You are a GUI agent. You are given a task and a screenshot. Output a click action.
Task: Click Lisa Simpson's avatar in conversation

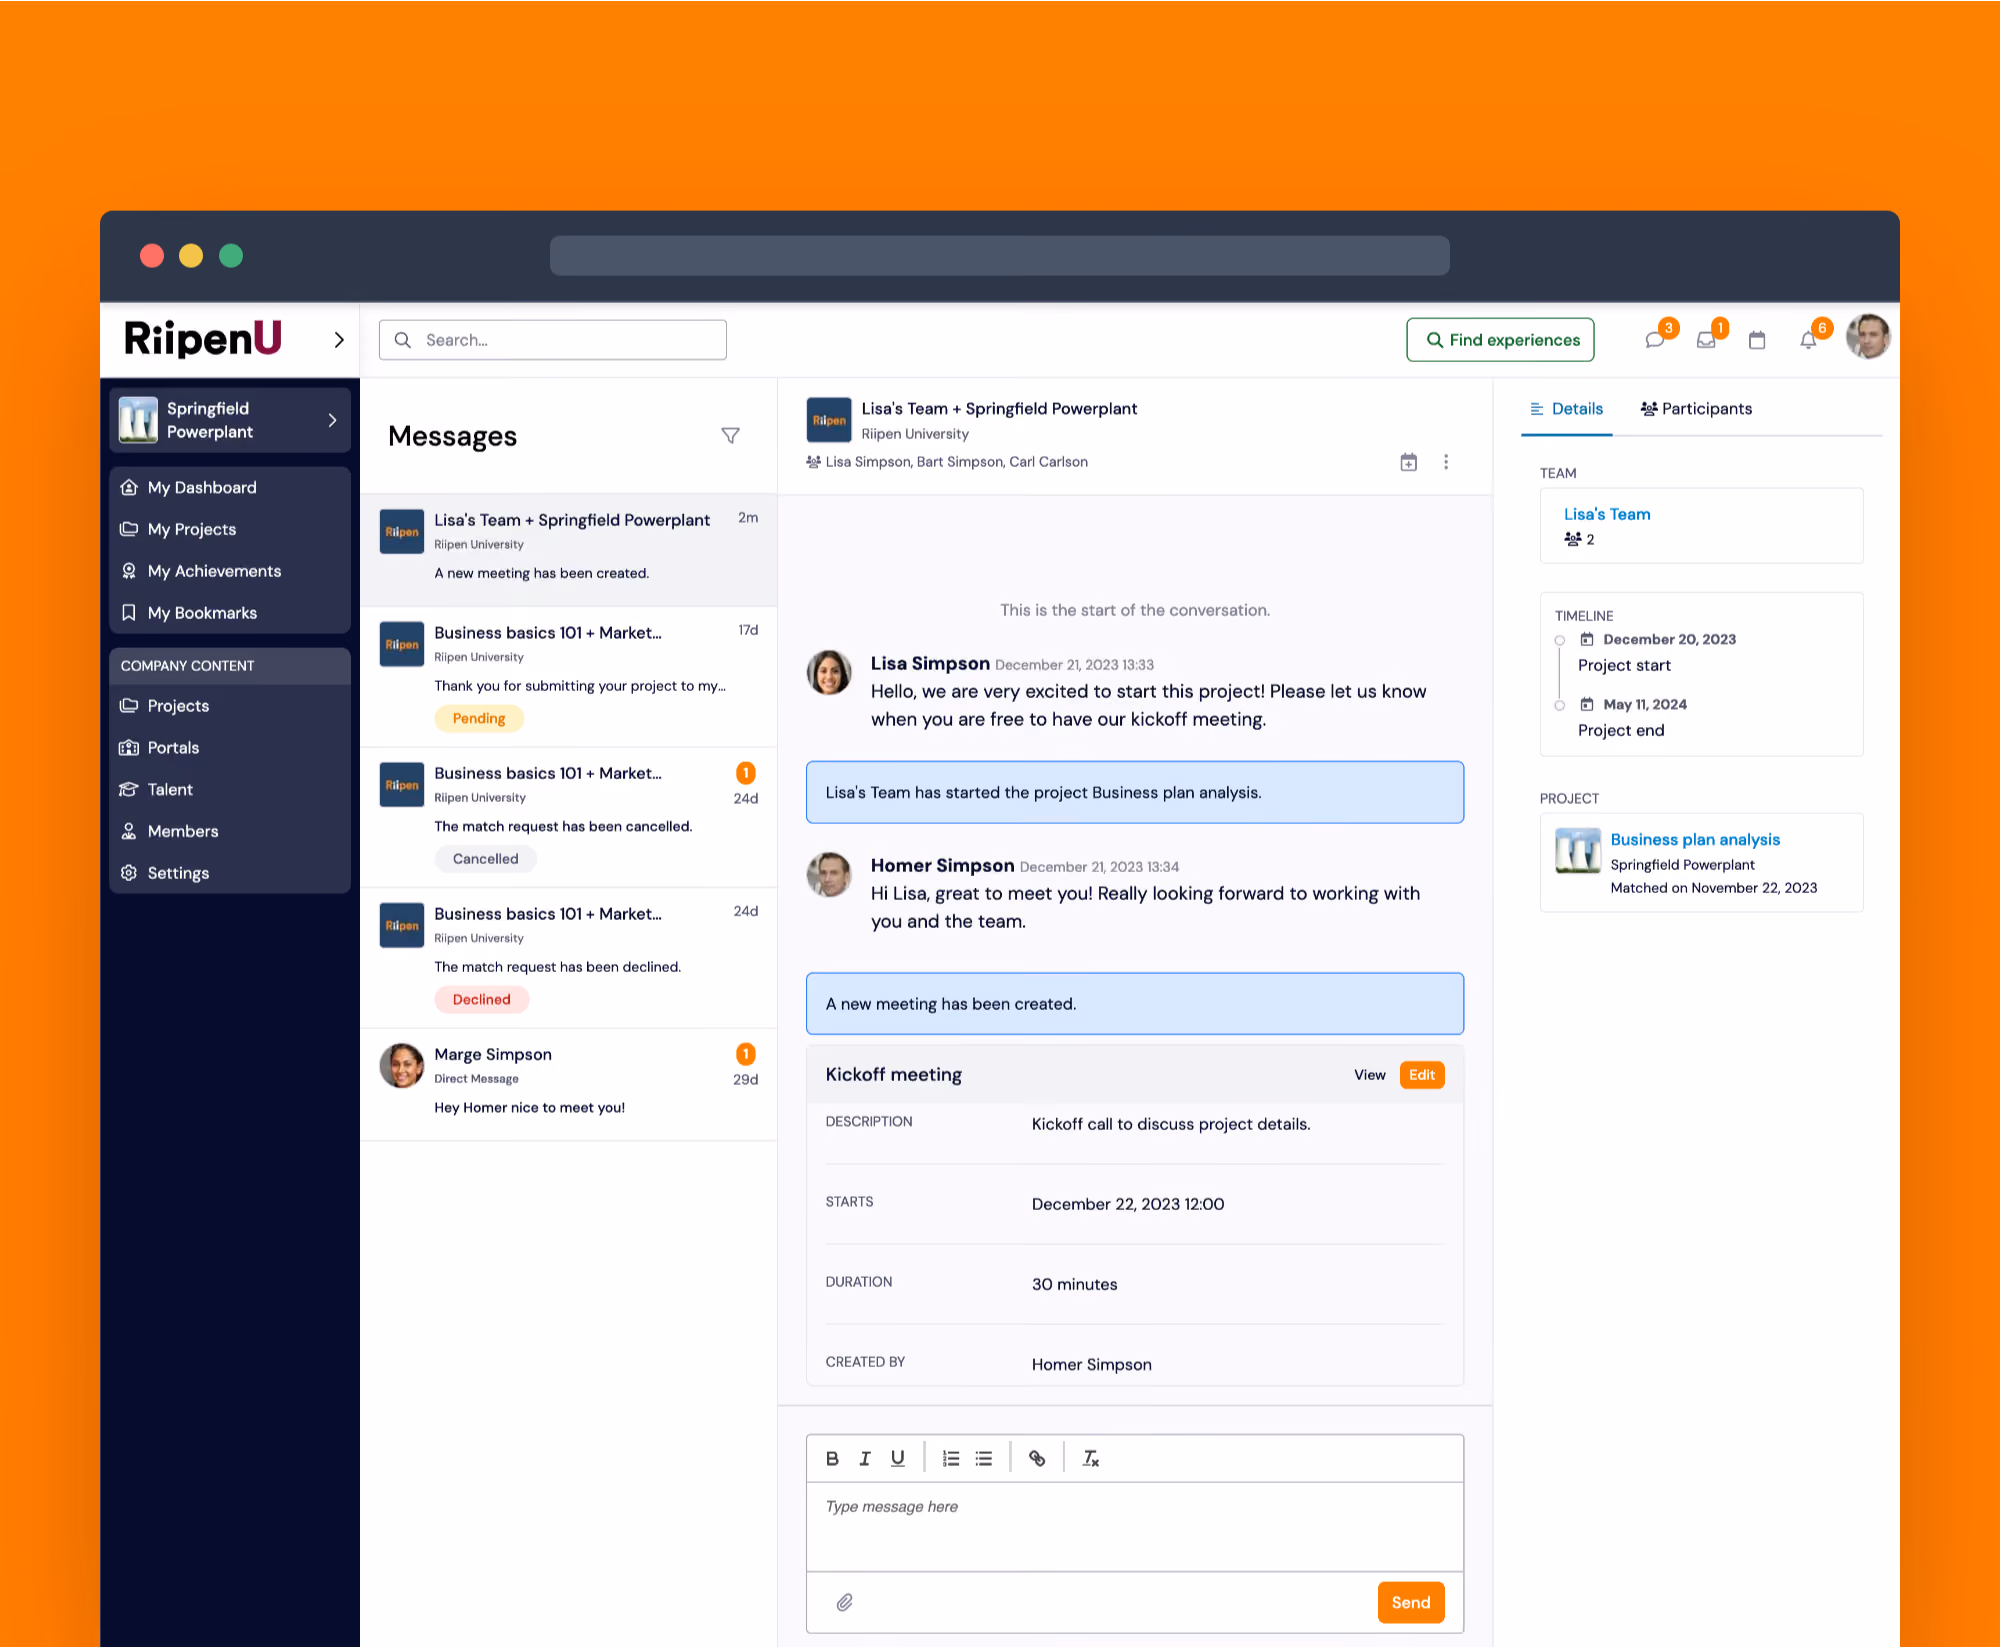click(829, 672)
